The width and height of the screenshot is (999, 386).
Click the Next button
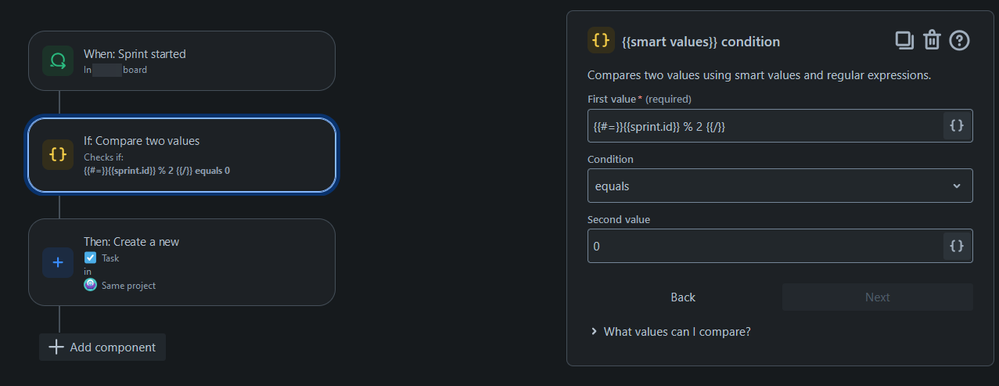coord(877,297)
